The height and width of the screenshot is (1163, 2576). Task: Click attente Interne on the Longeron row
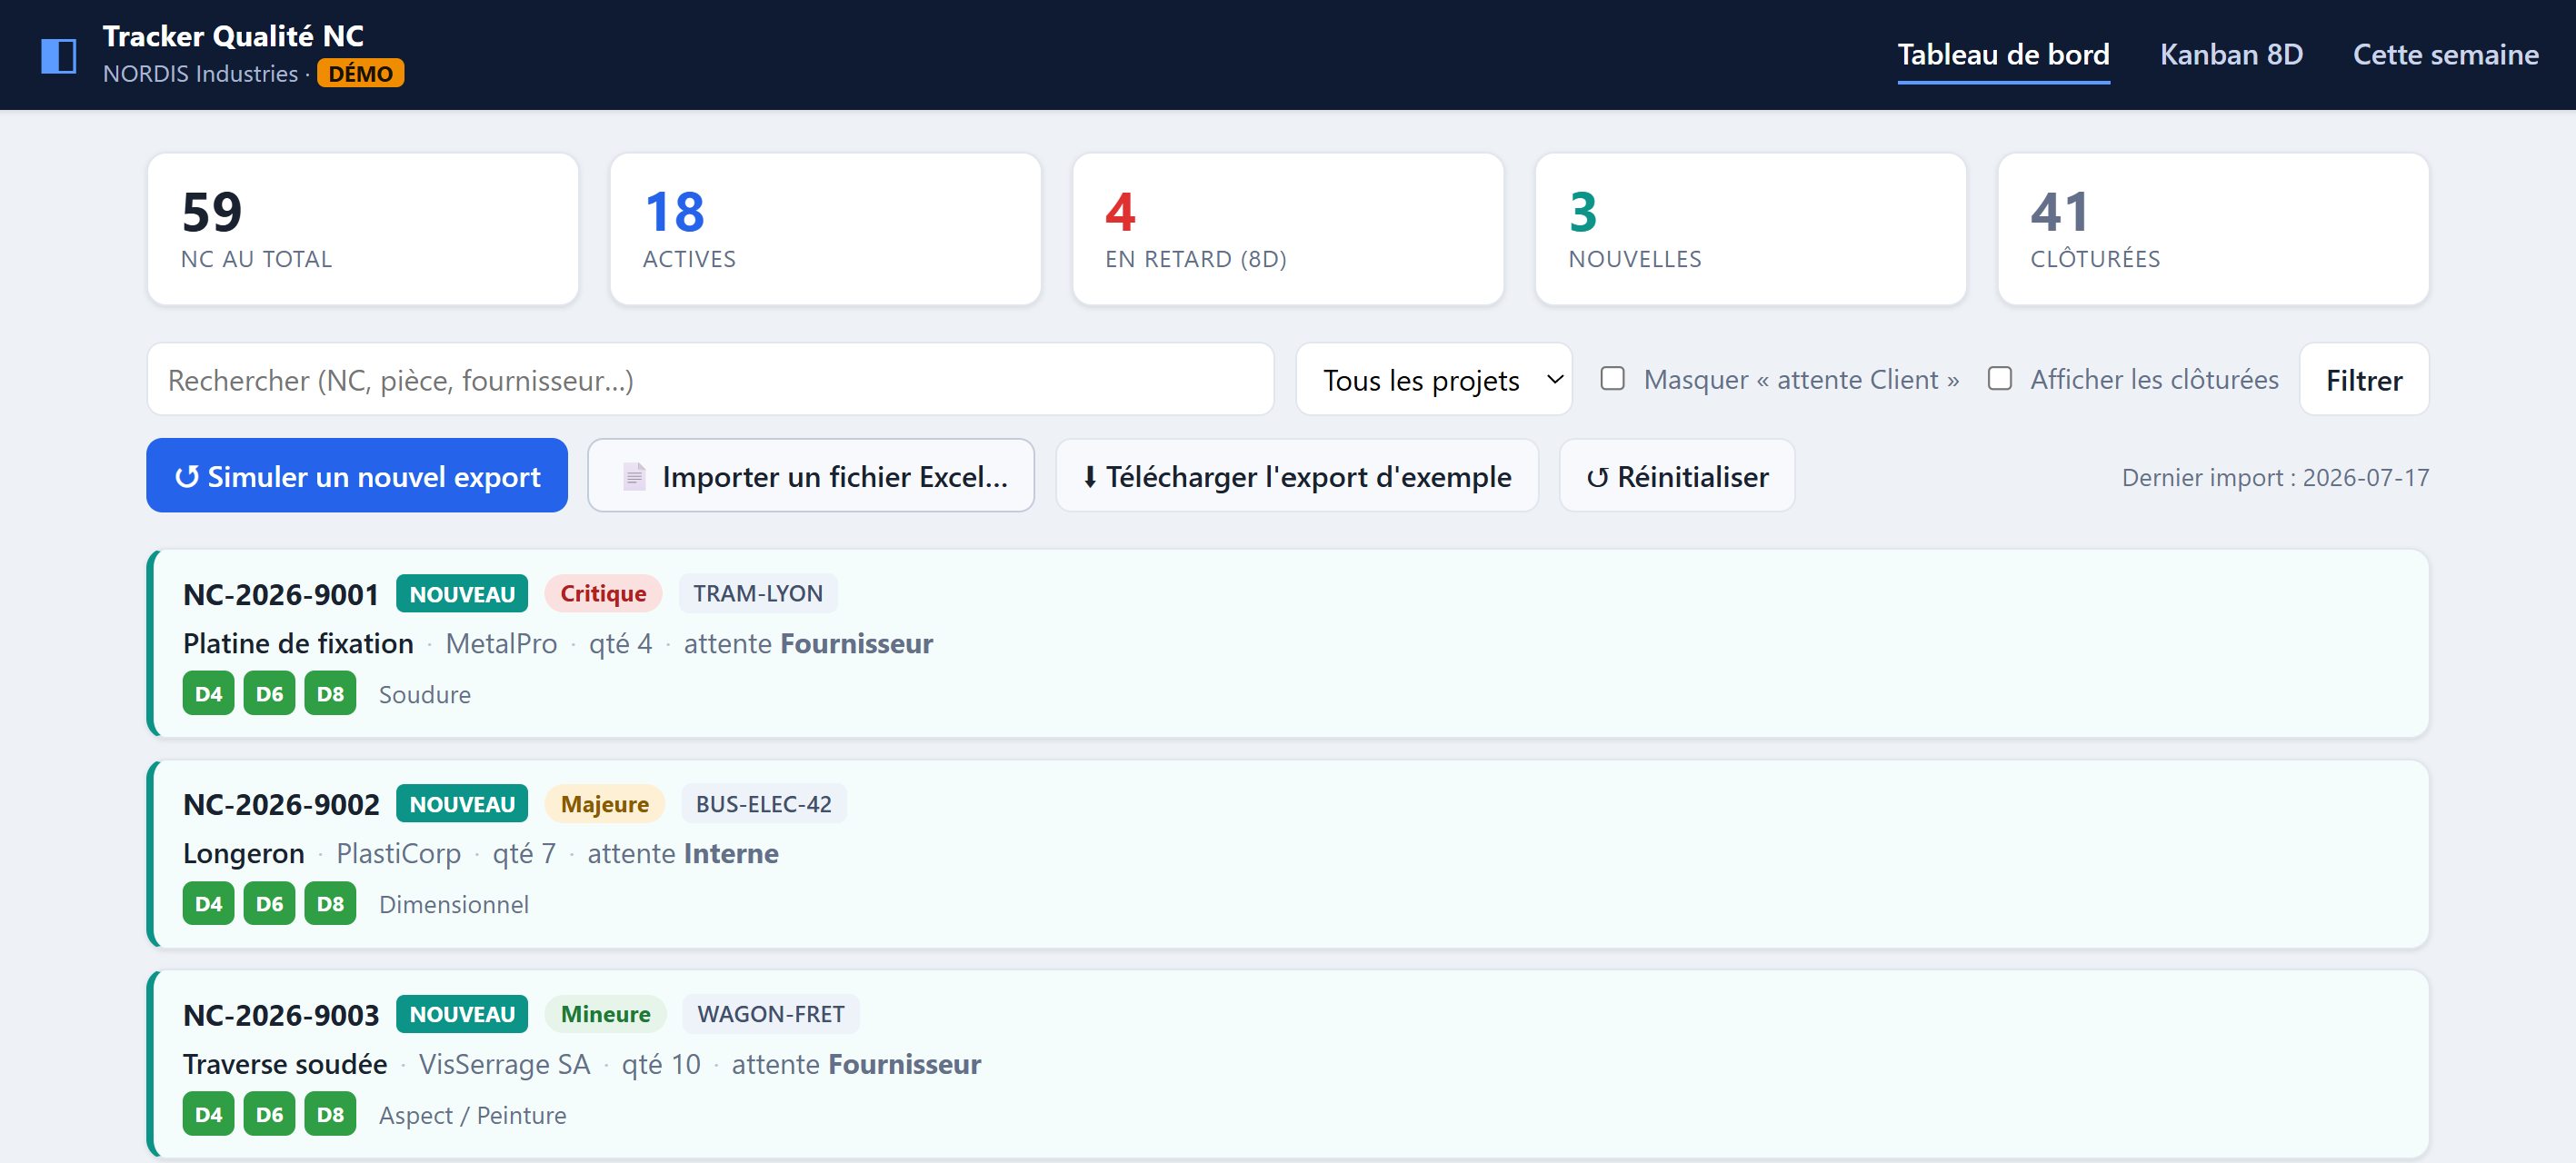tap(683, 854)
